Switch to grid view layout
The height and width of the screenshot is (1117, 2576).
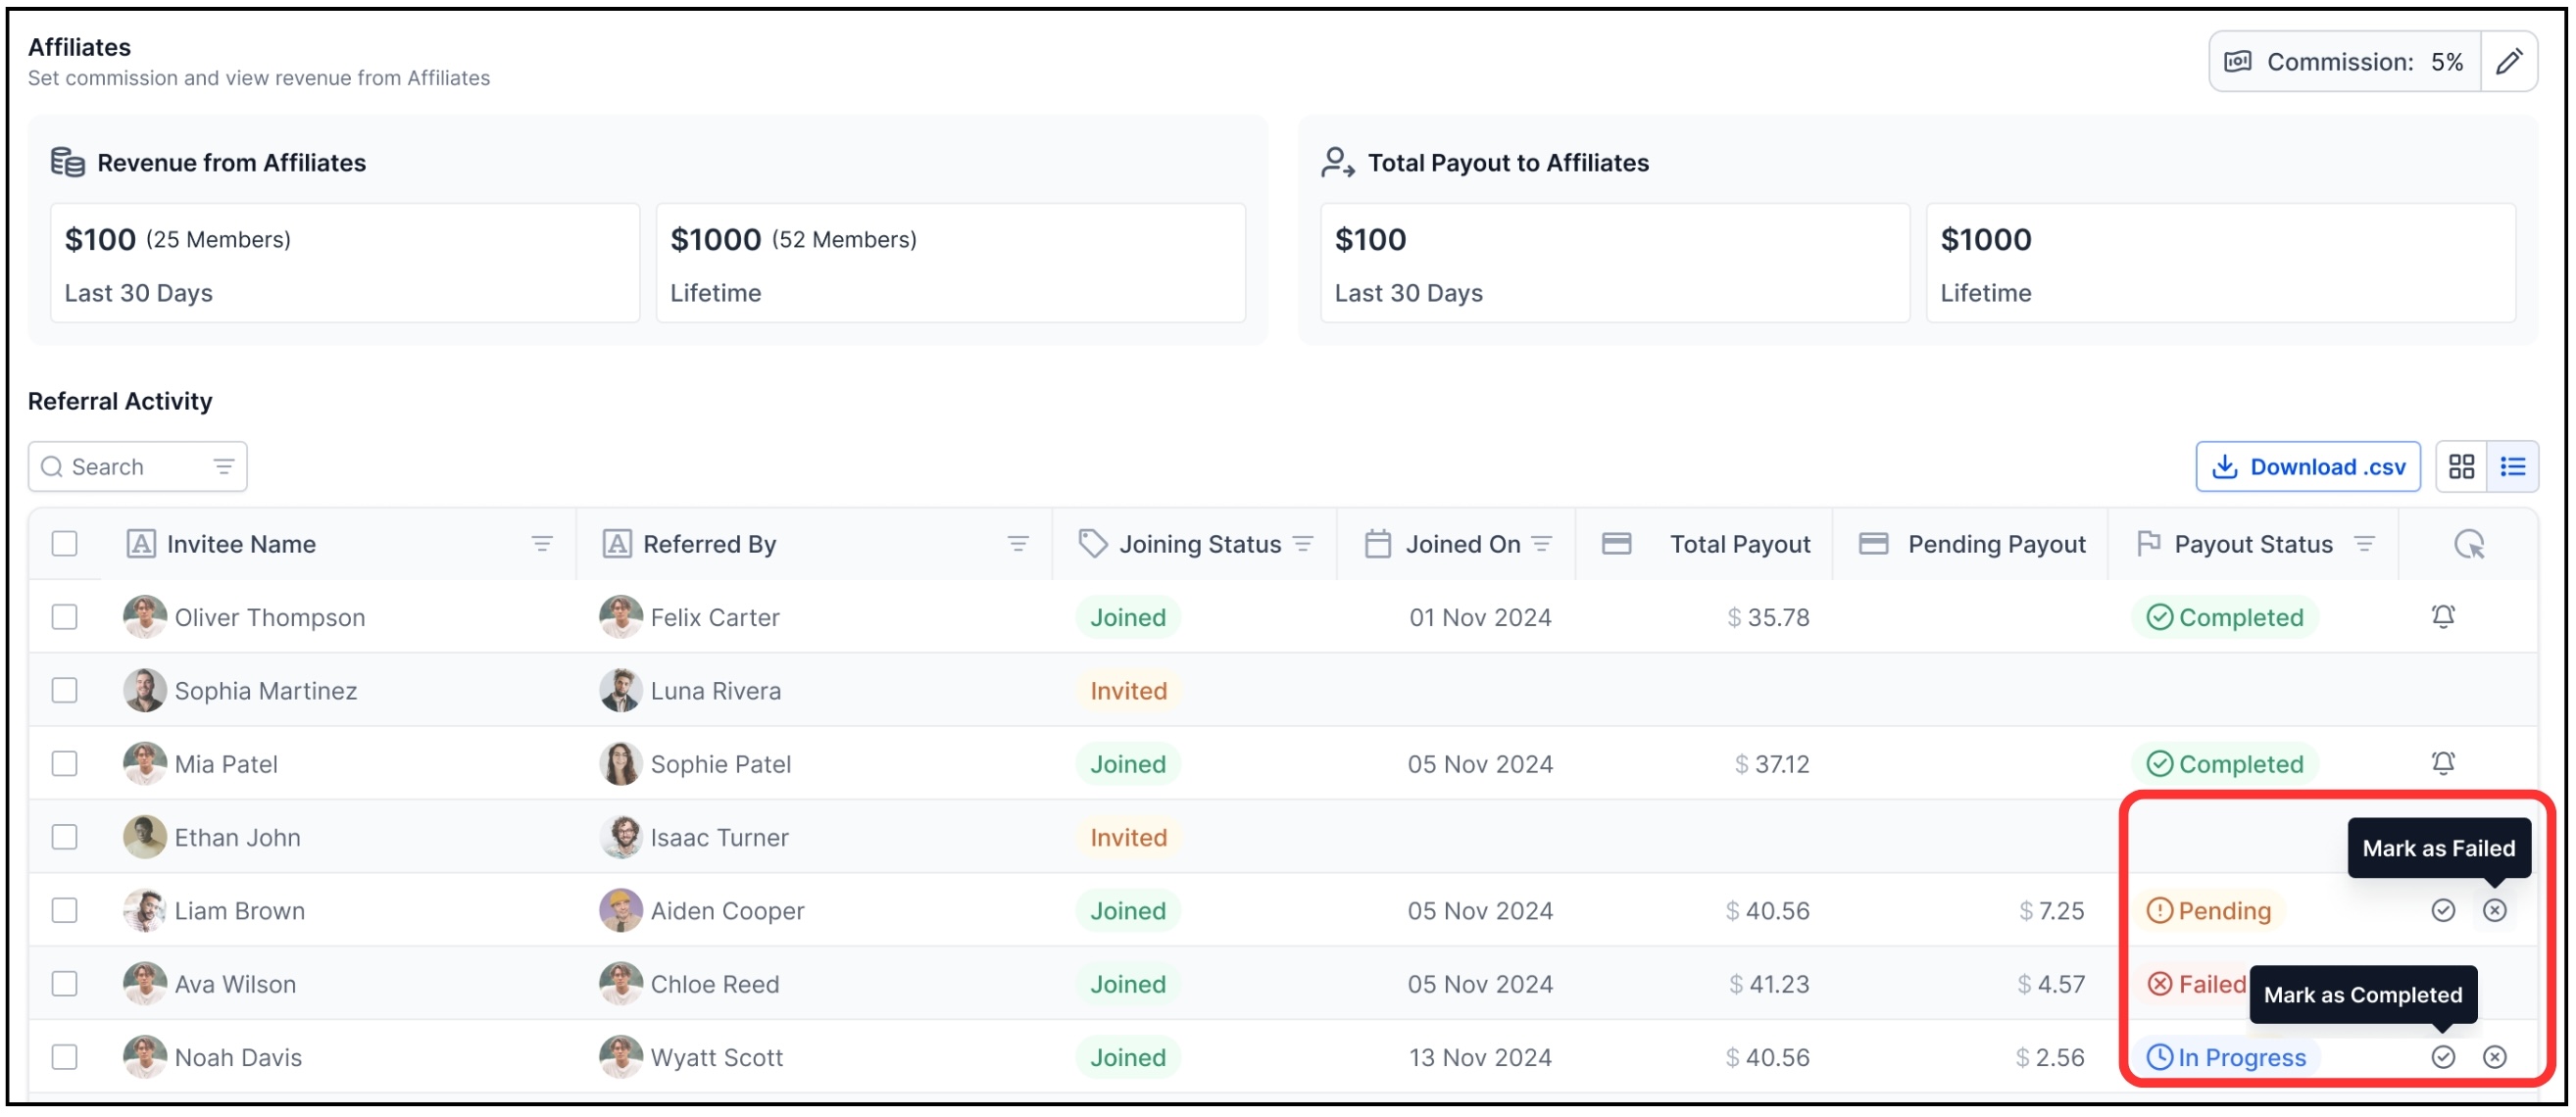(2460, 466)
